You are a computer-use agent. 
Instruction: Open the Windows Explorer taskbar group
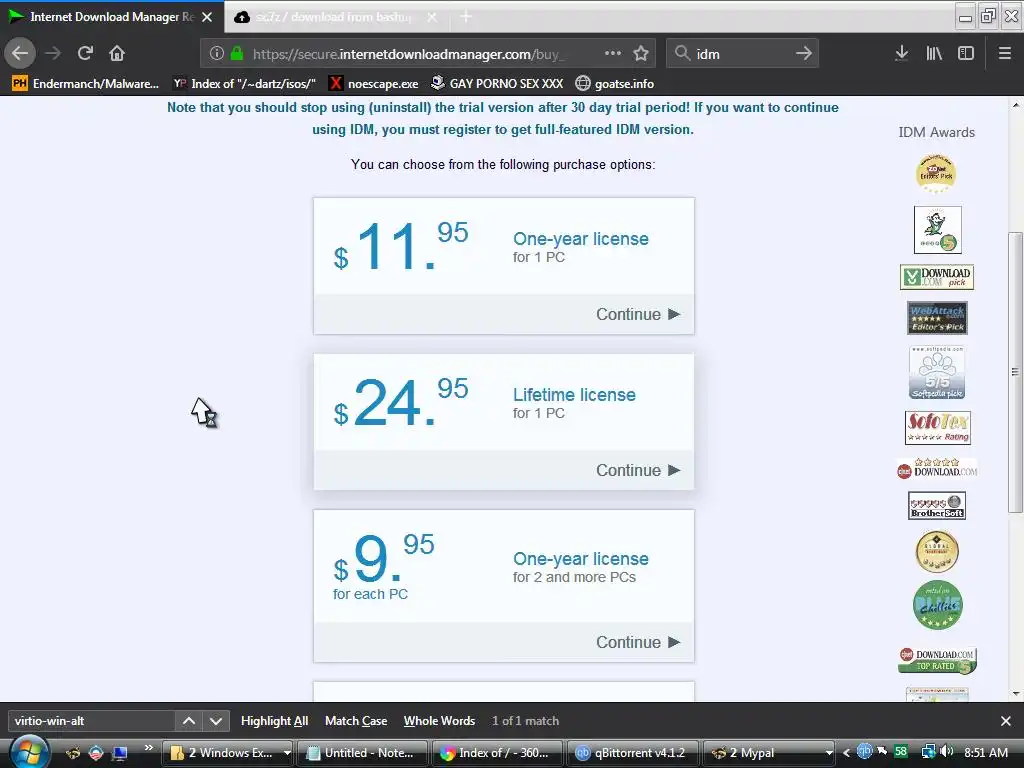(229, 753)
